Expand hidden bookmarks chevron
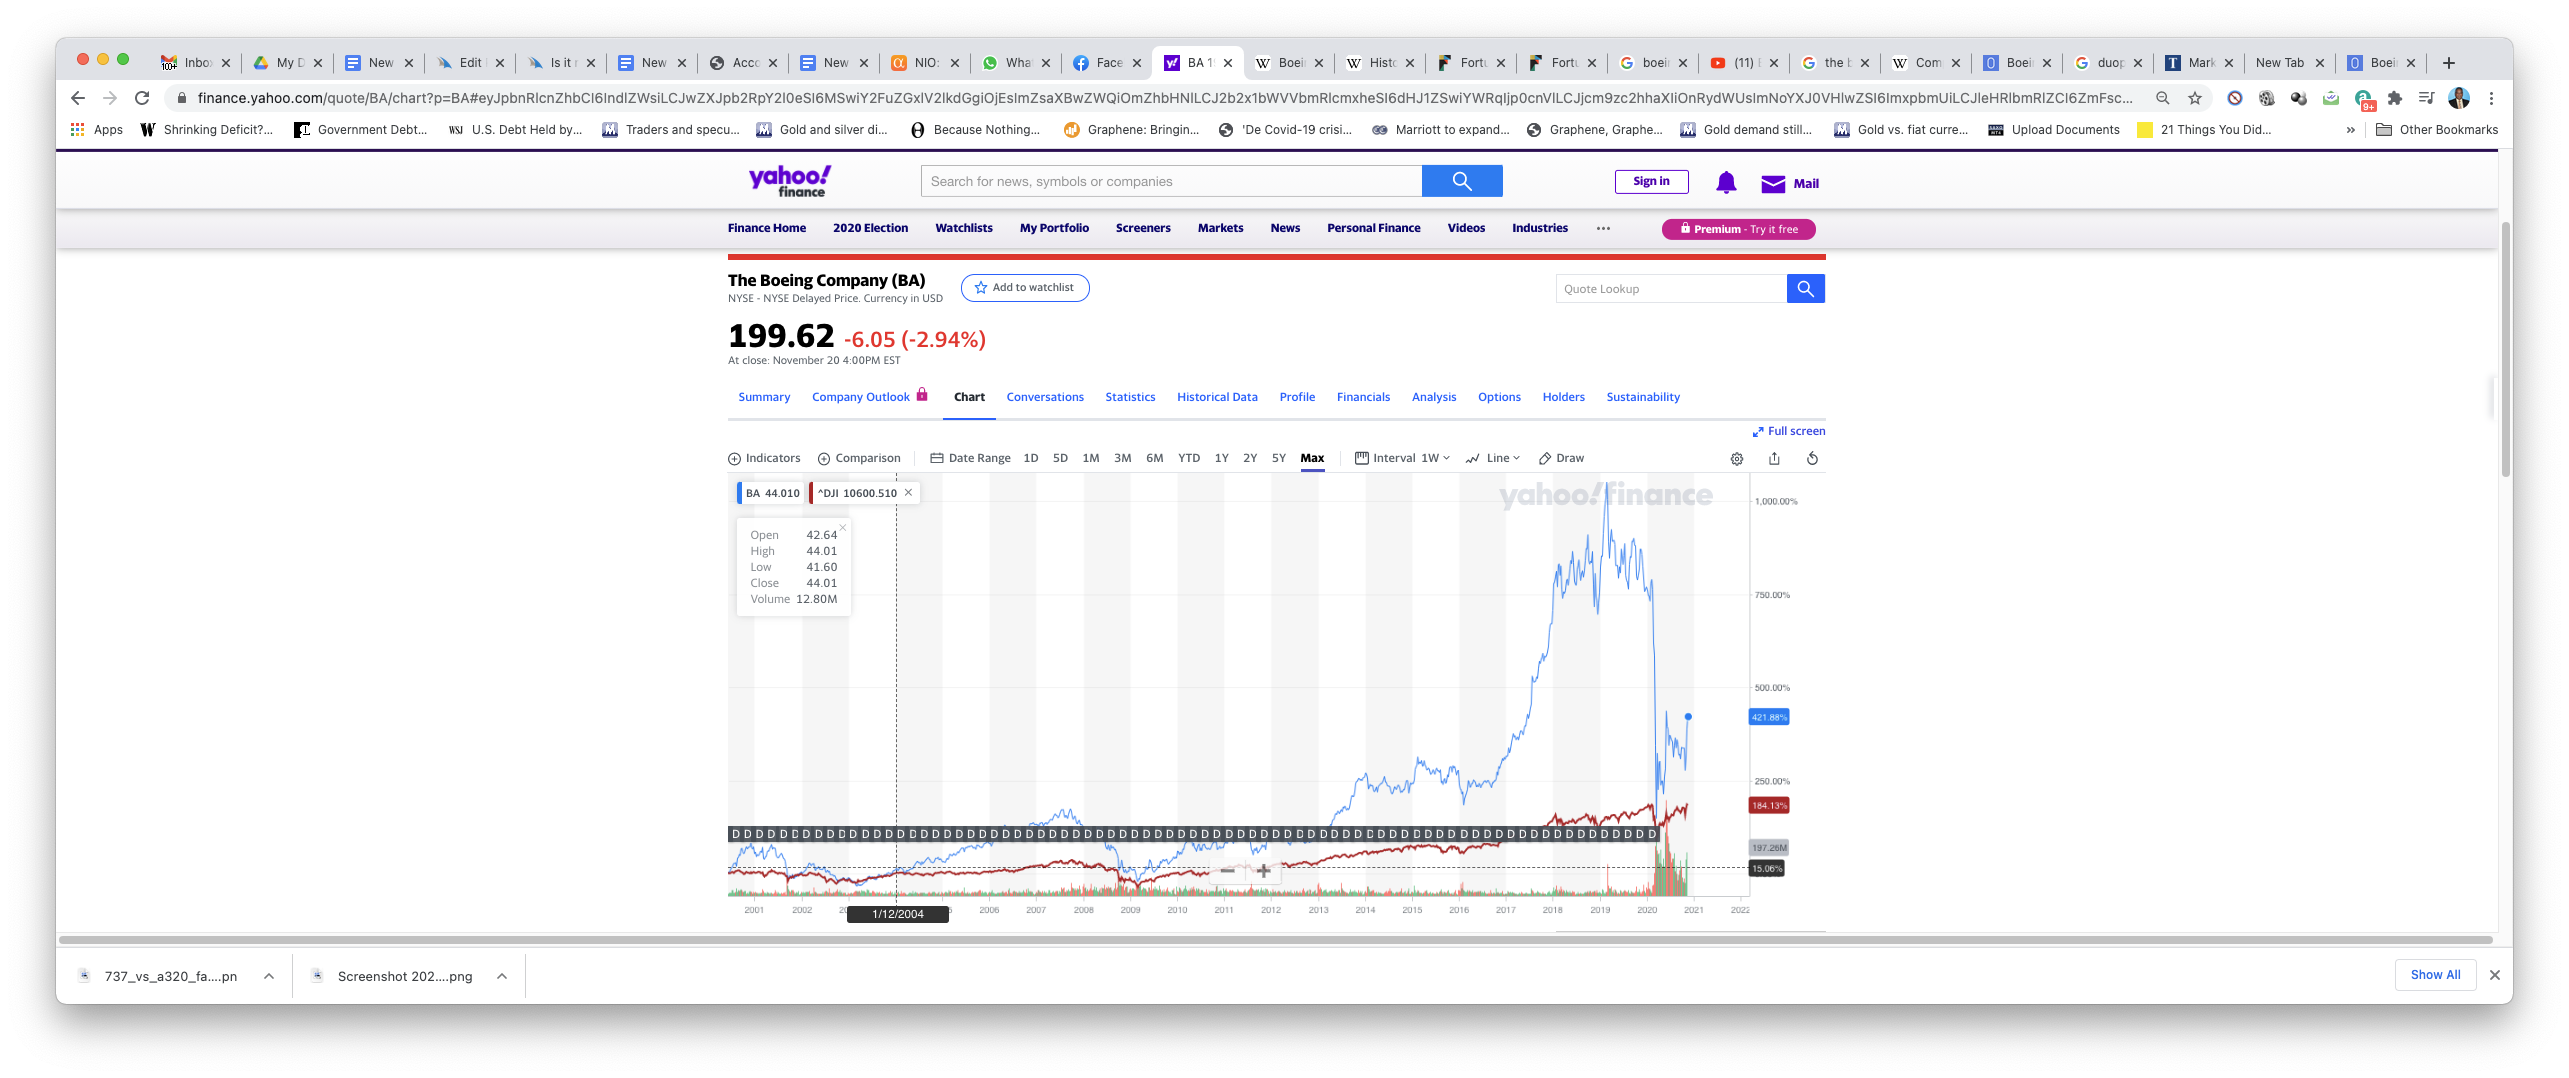2569x1078 pixels. pyautogui.click(x=2351, y=130)
